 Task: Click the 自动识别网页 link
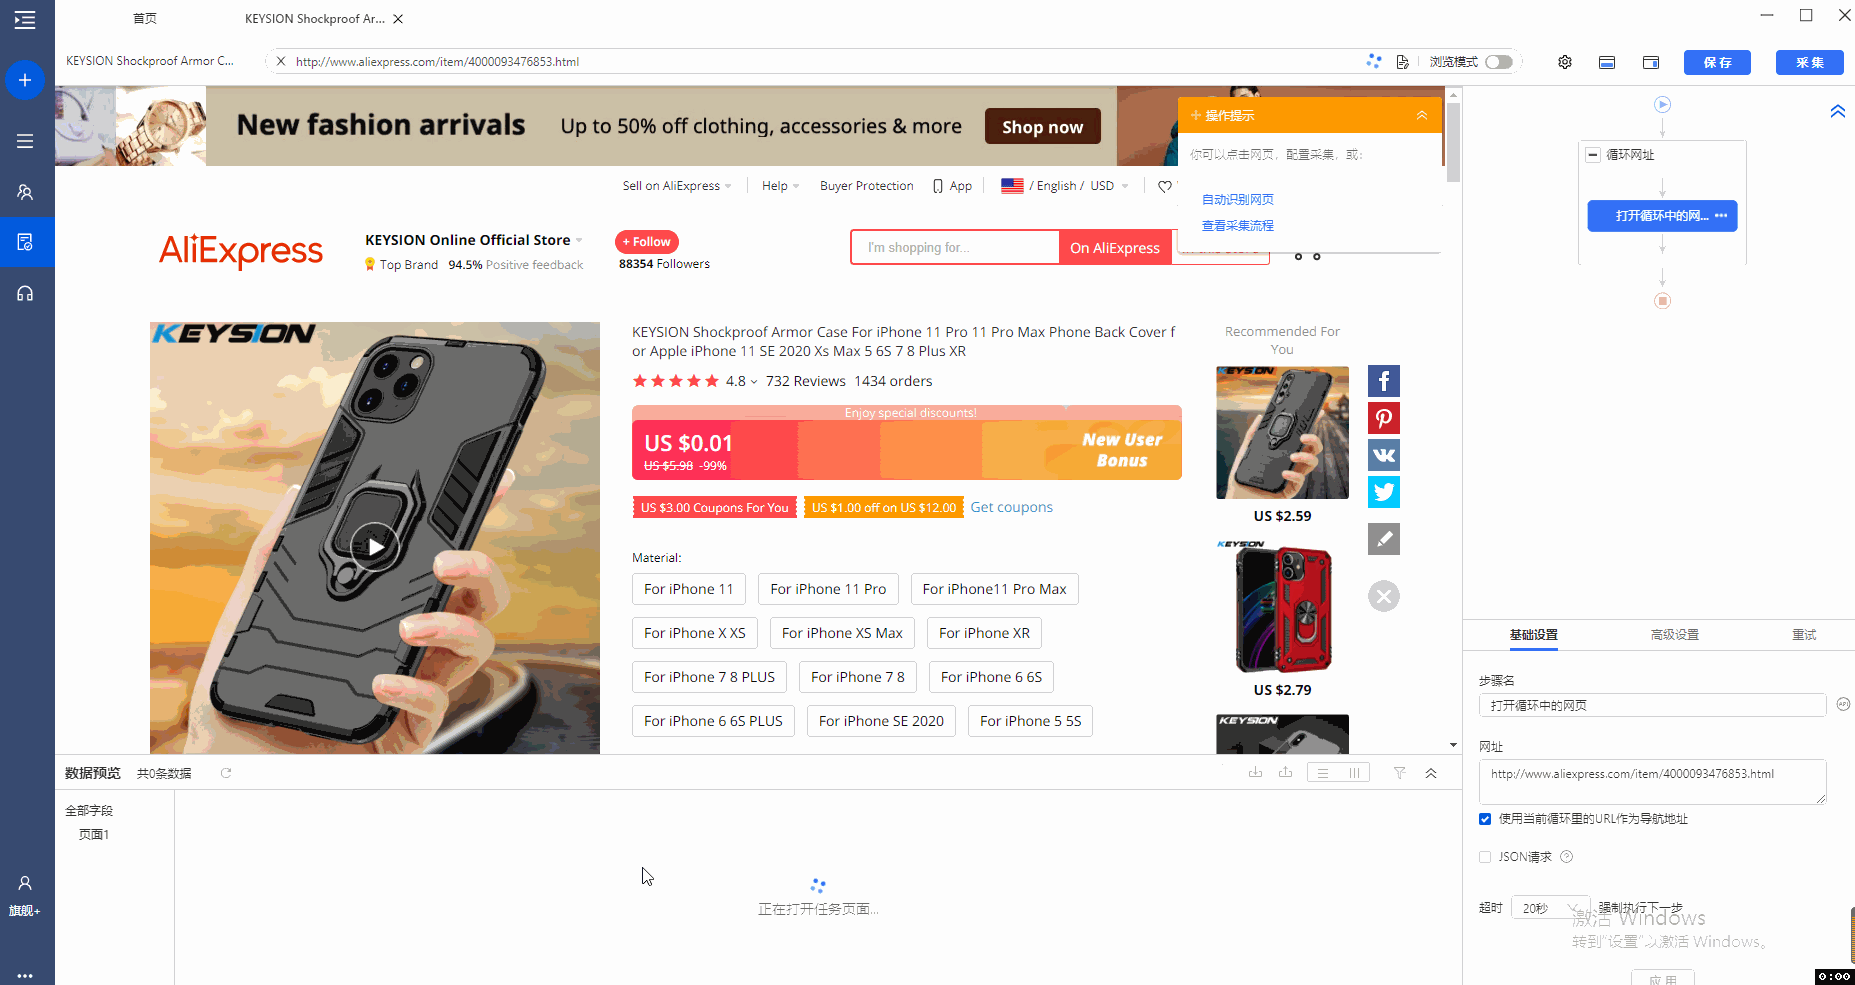(x=1238, y=200)
